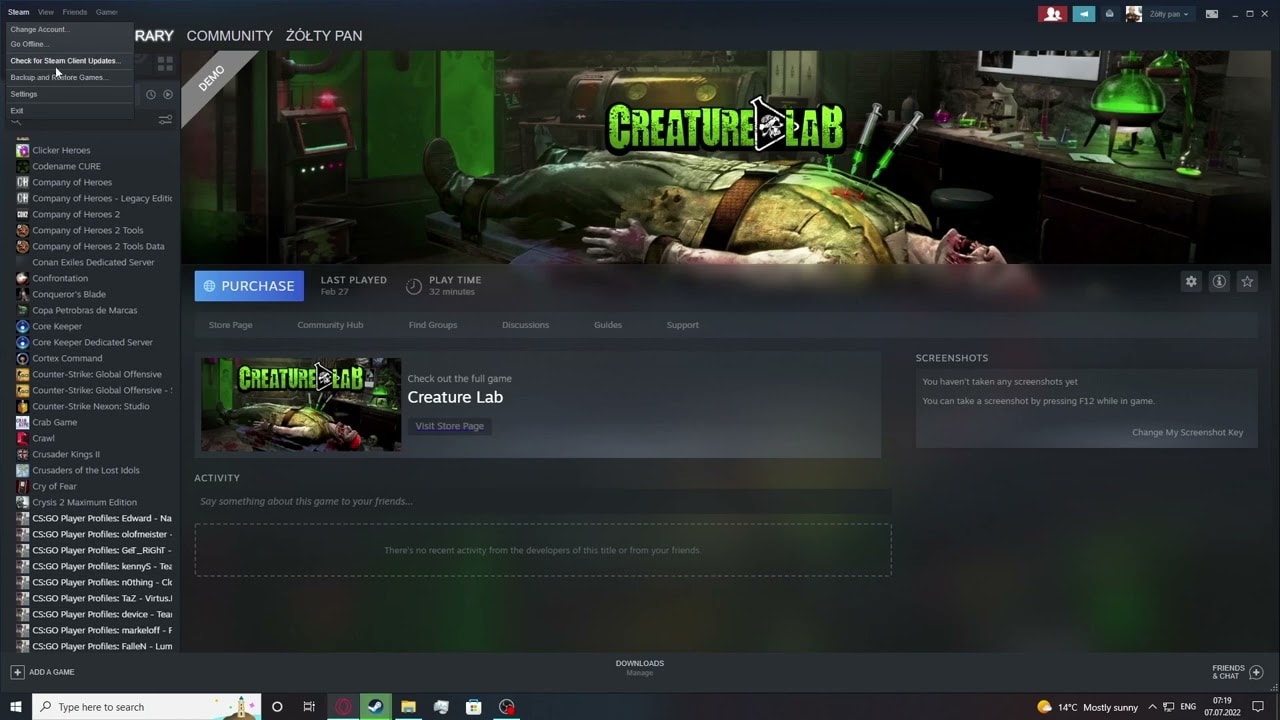1280x720 pixels.
Task: Open the Store Page game link
Action: tap(230, 325)
